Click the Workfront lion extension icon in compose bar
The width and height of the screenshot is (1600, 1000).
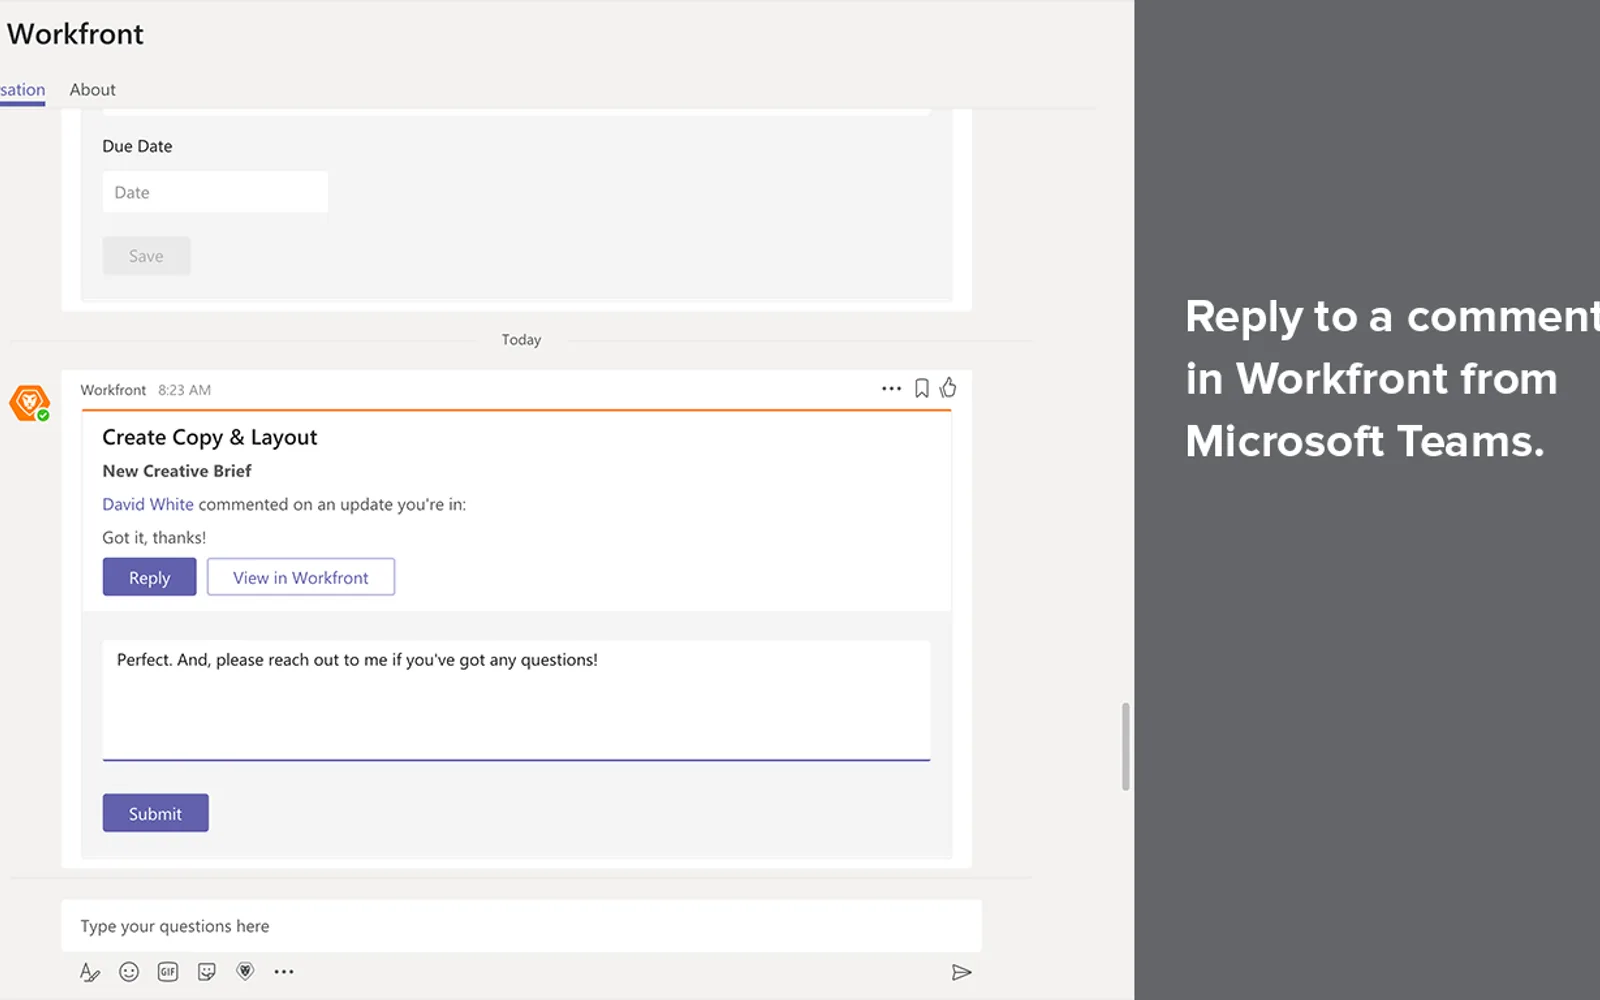pos(245,971)
